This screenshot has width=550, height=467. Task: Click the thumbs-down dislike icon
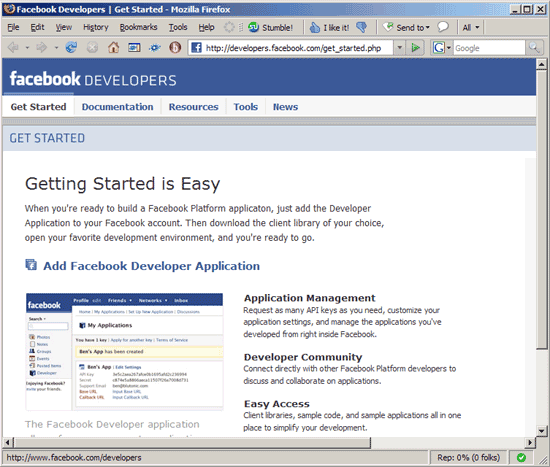click(x=361, y=27)
